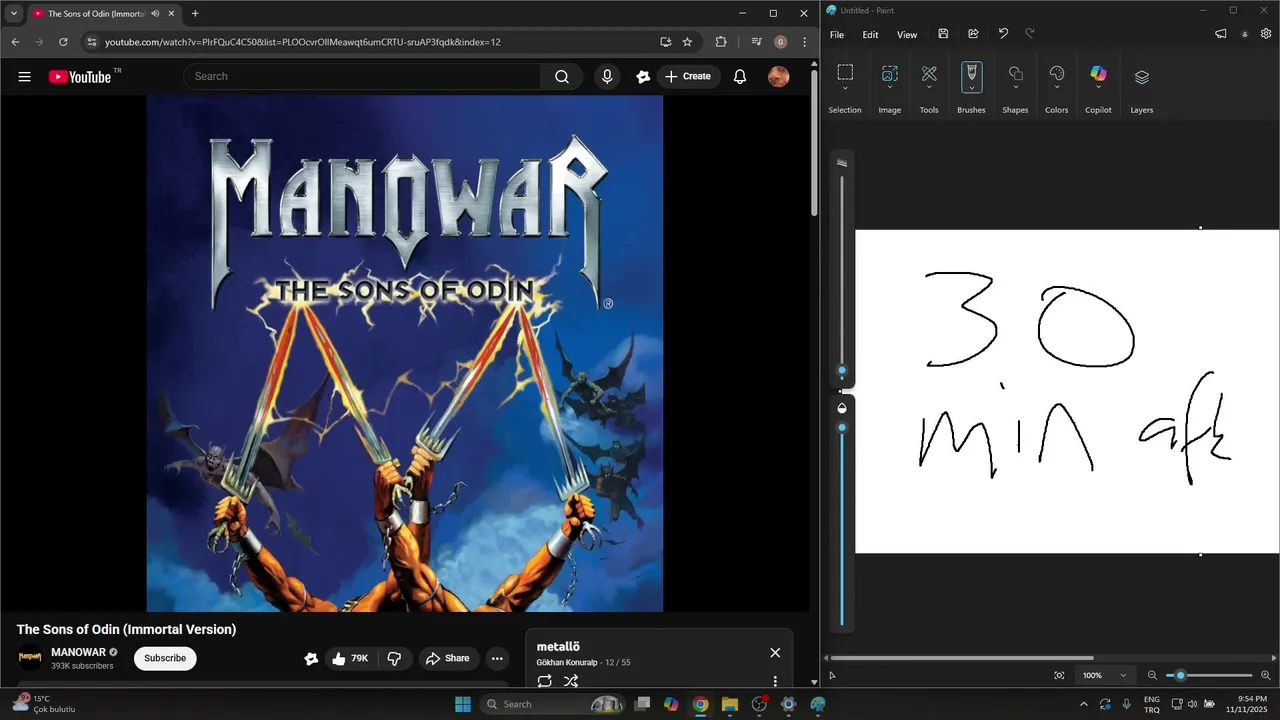Viewport: 1280px width, 720px height.
Task: Undo the last Paint action
Action: tap(1003, 34)
